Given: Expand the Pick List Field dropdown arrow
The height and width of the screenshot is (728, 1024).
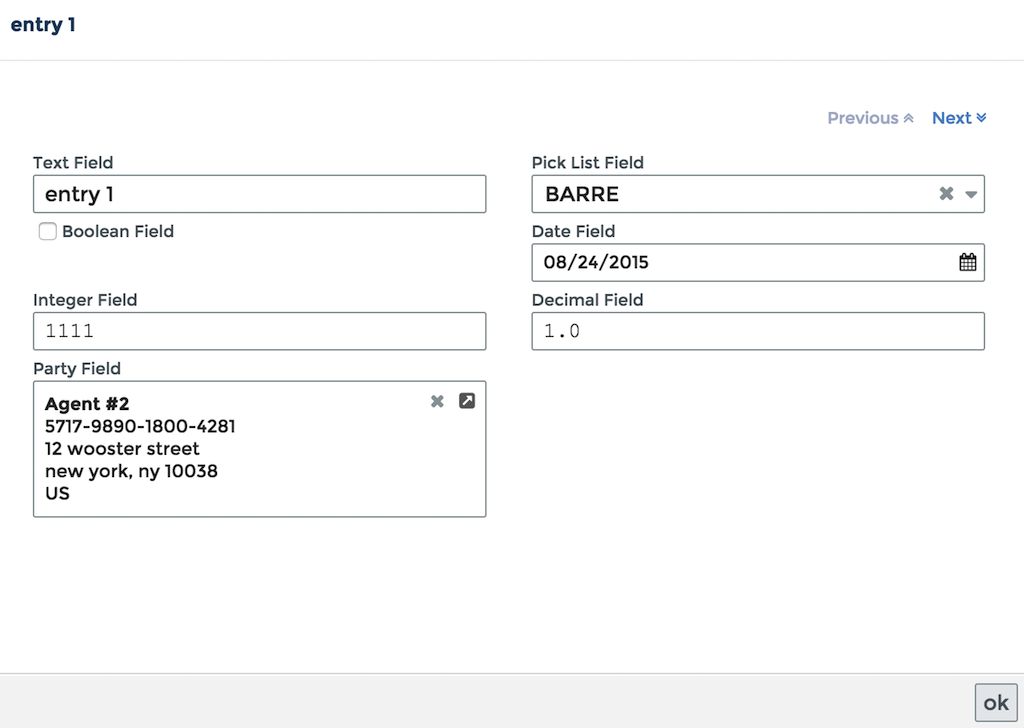Looking at the screenshot, I should (x=971, y=194).
